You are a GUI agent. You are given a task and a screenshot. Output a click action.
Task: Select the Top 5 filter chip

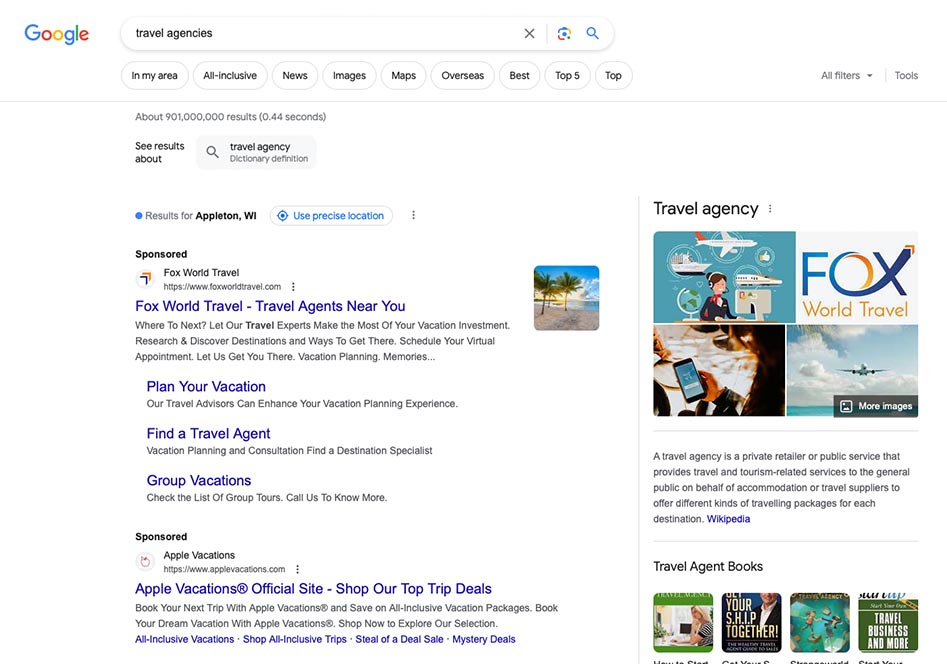click(567, 76)
